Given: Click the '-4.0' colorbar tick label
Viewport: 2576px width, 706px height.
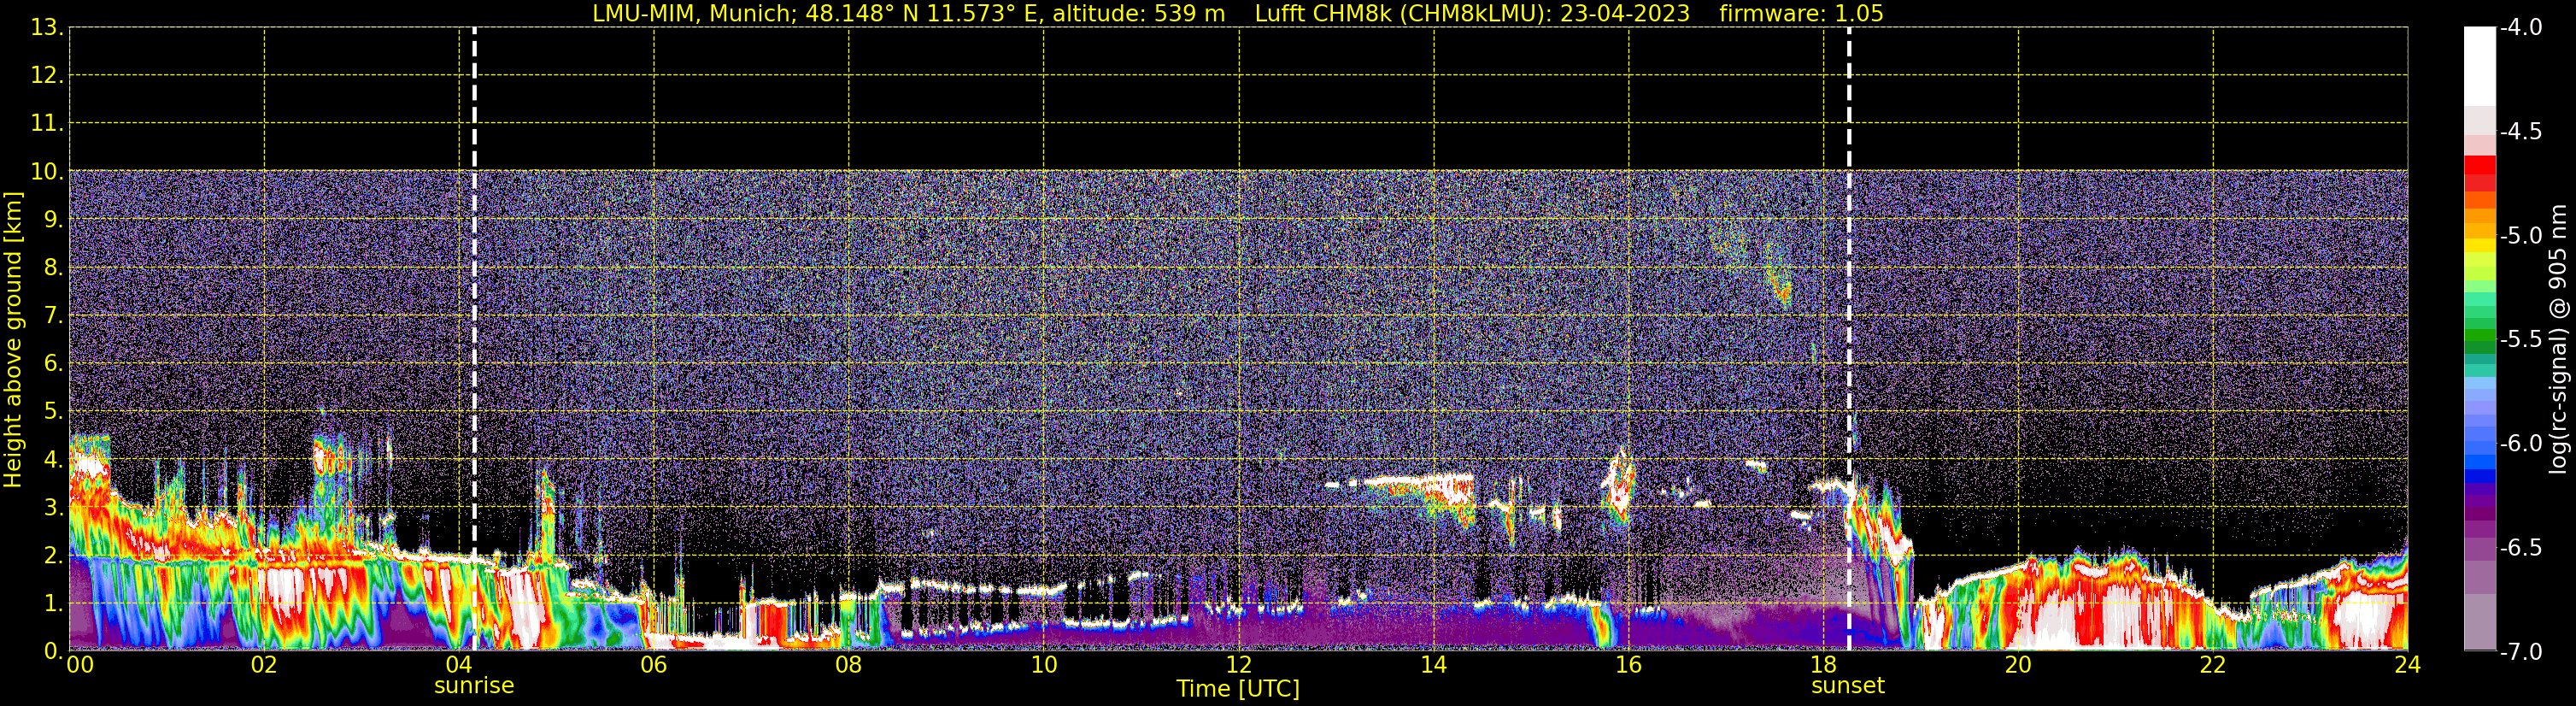Looking at the screenshot, I should [x=2521, y=27].
